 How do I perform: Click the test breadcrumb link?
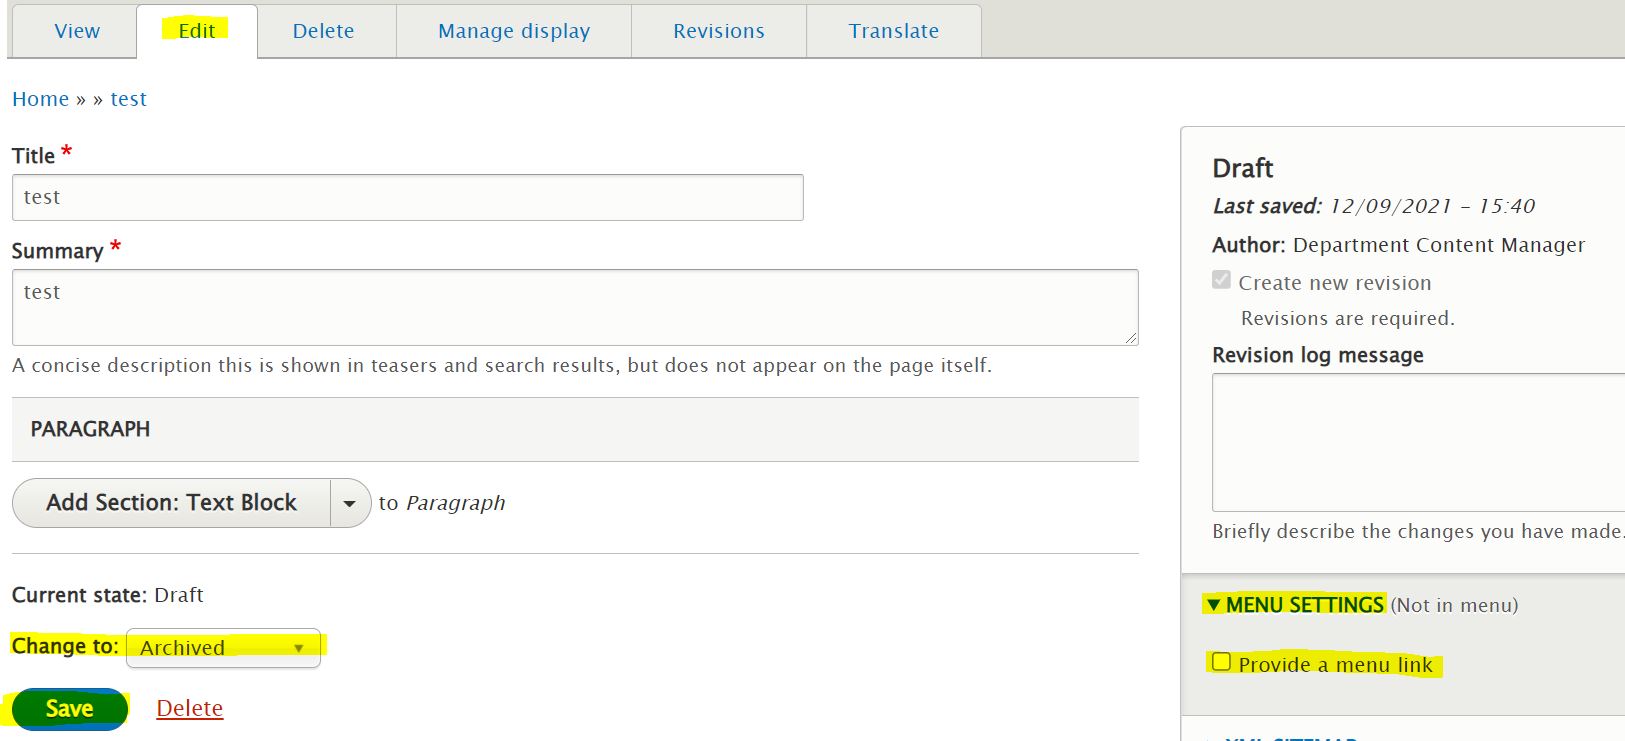128,99
